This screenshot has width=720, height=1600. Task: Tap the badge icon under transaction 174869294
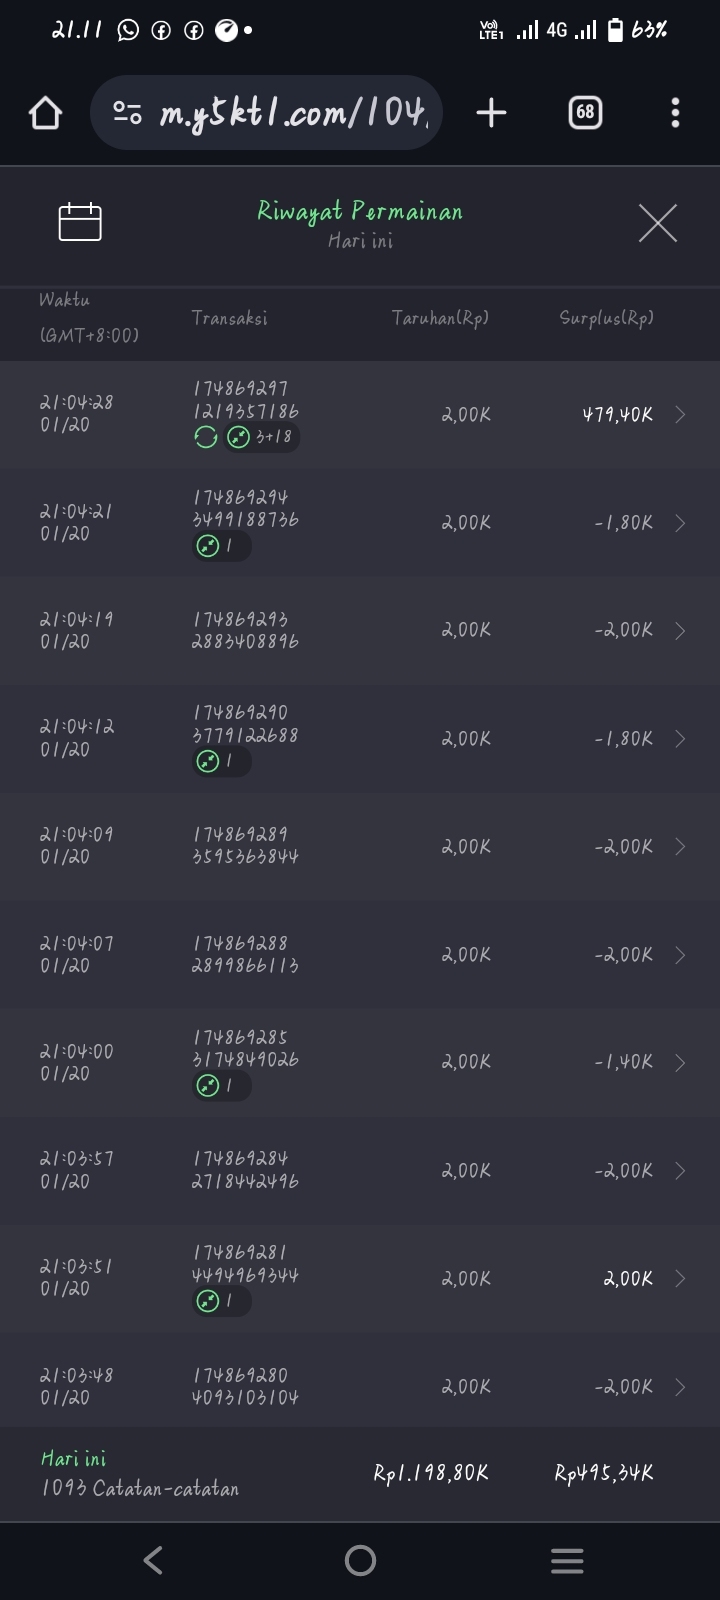[x=209, y=546]
